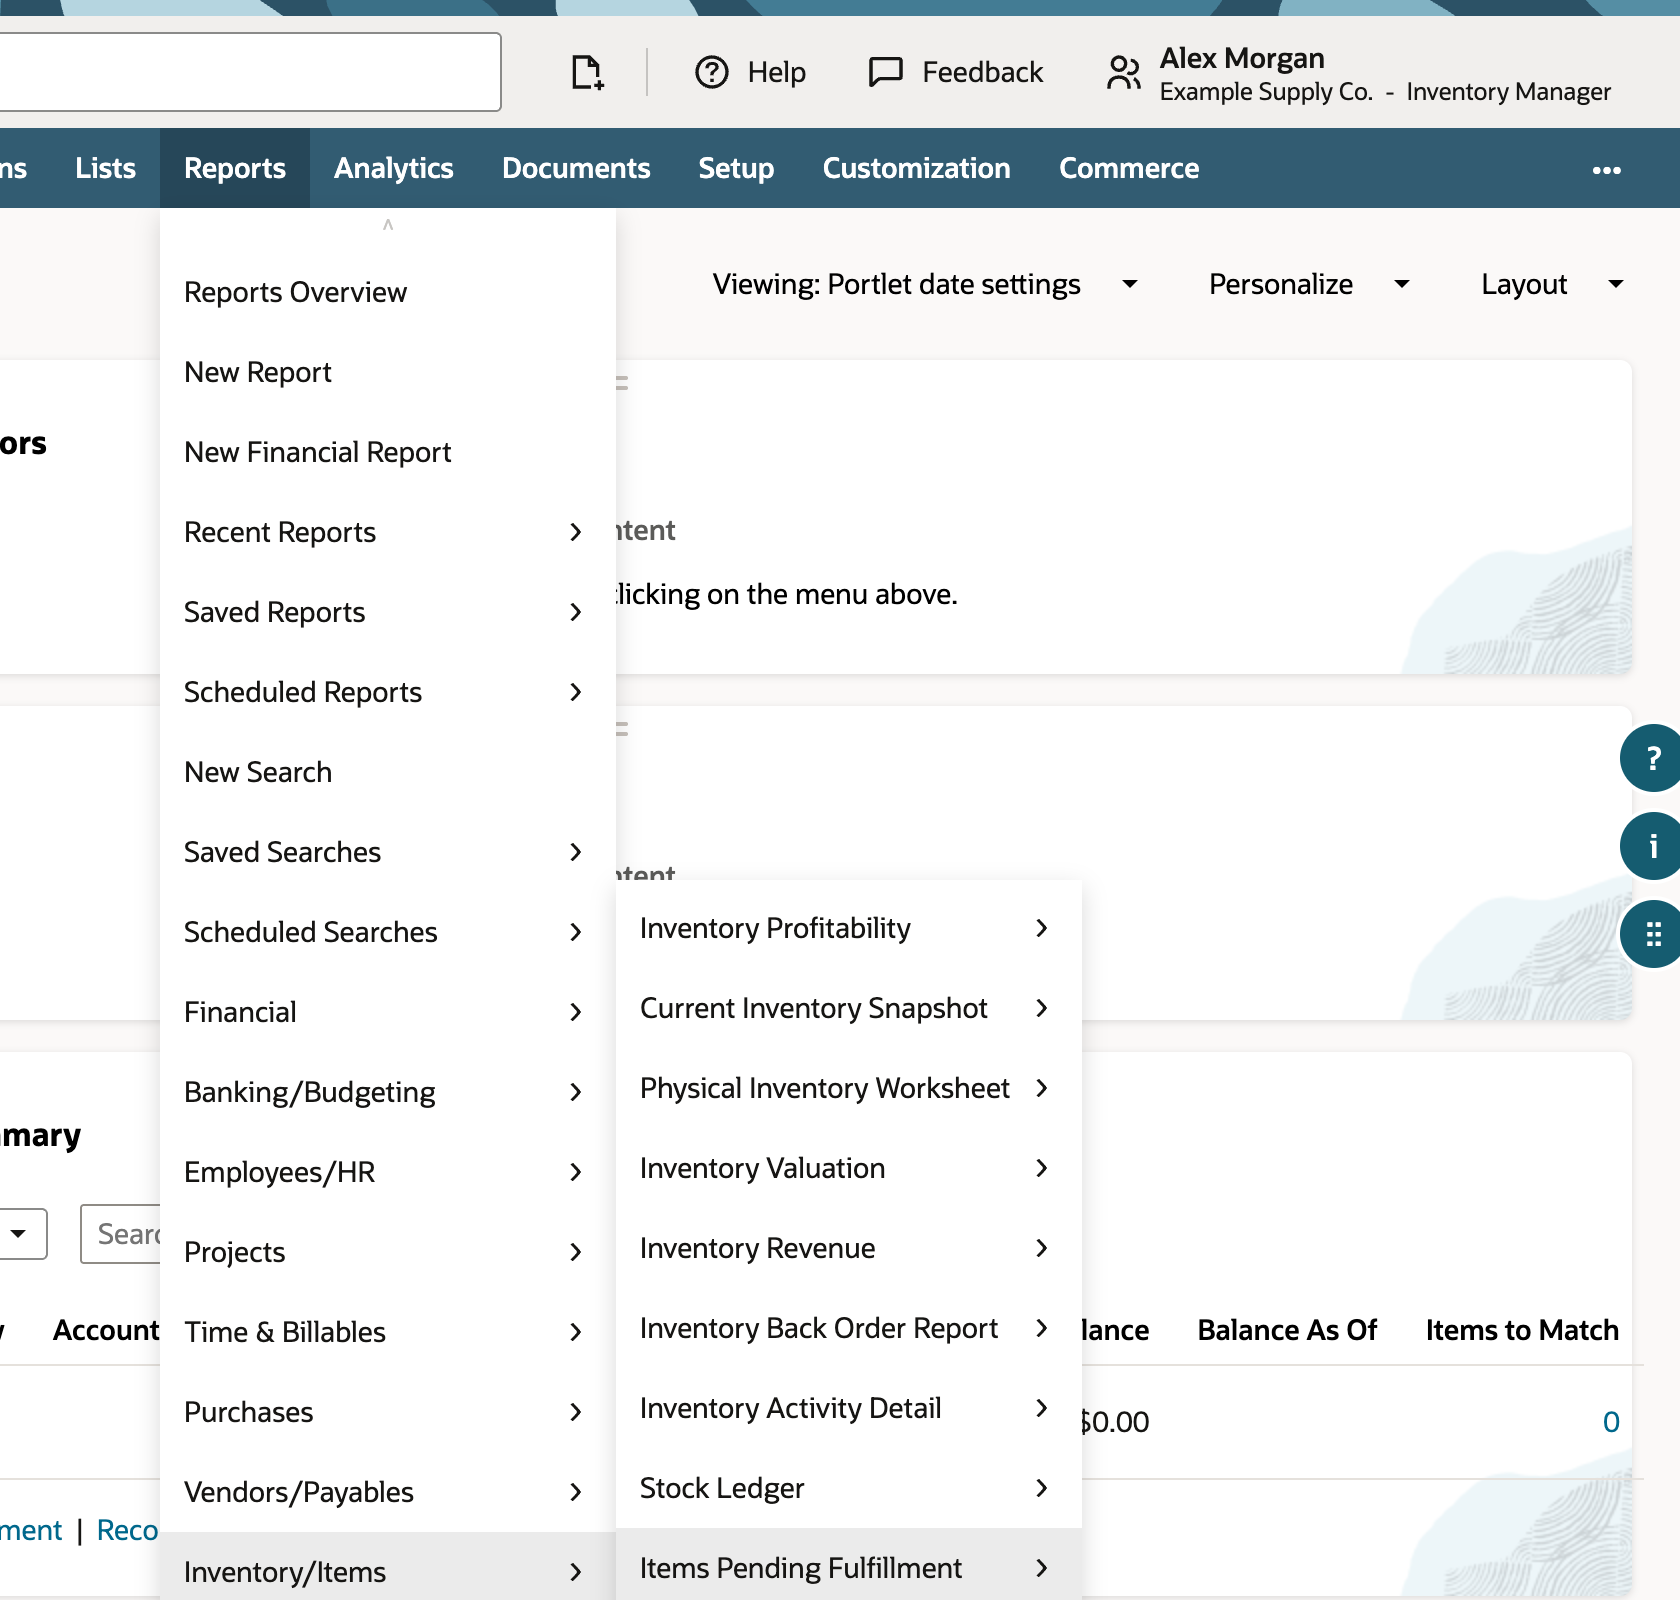Select New Search in the Reports menu

click(388, 772)
